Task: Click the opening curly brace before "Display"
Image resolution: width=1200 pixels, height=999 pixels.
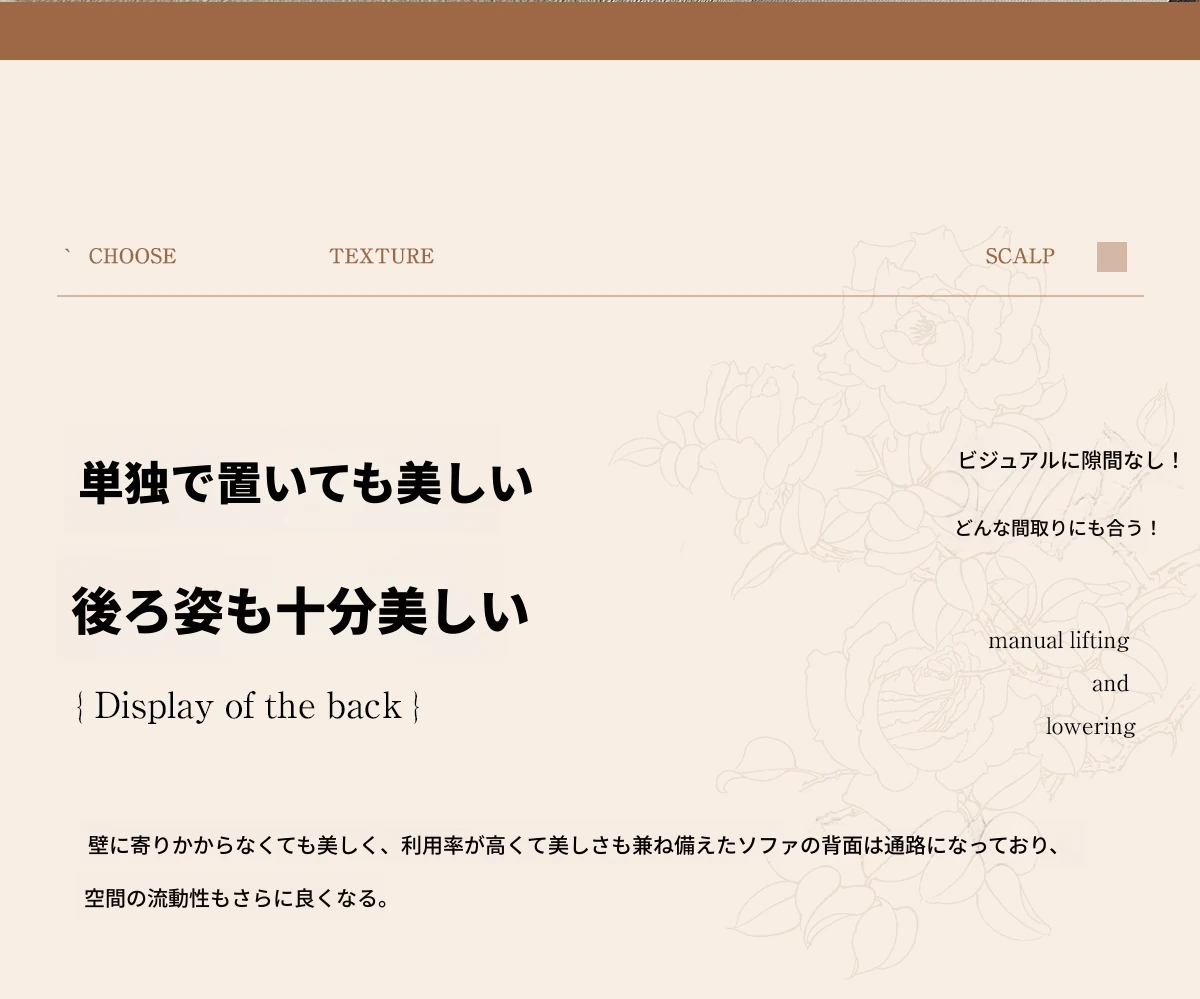Action: coord(80,707)
